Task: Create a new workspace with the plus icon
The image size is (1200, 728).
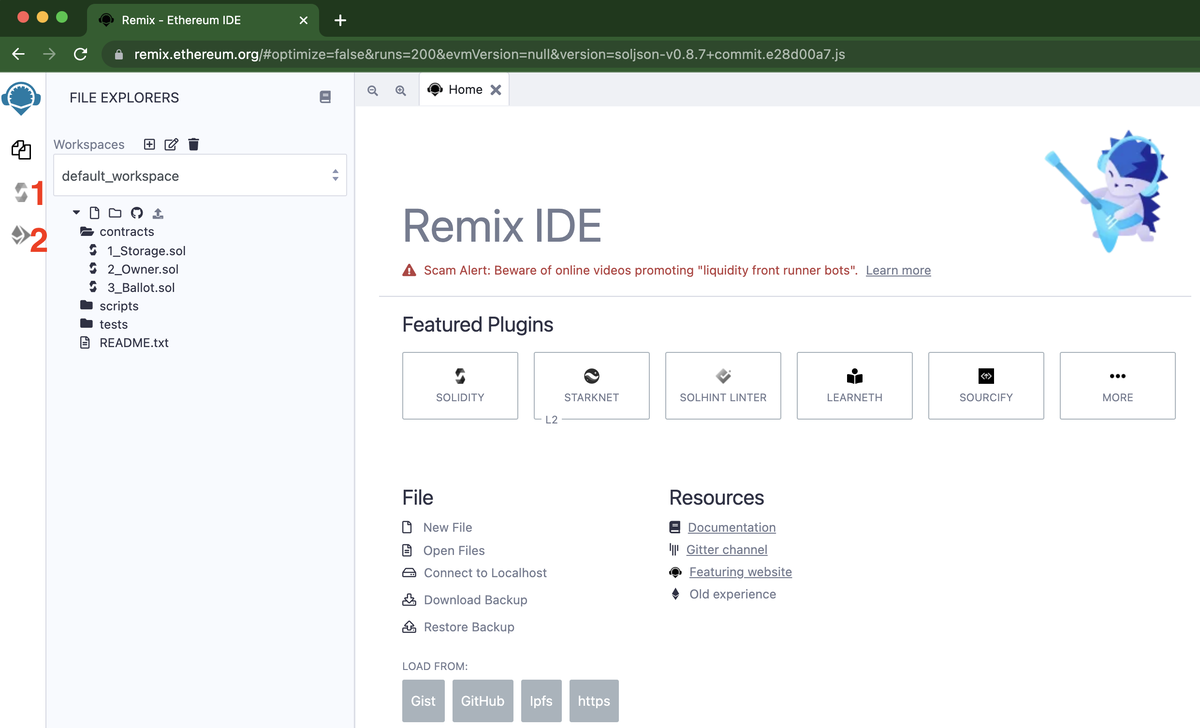Action: click(148, 144)
